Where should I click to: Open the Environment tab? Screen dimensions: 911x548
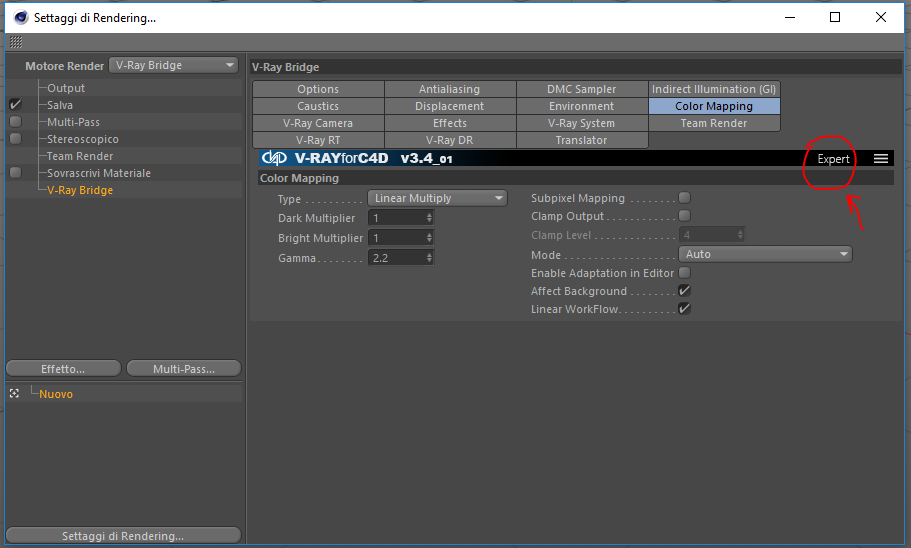coord(582,106)
